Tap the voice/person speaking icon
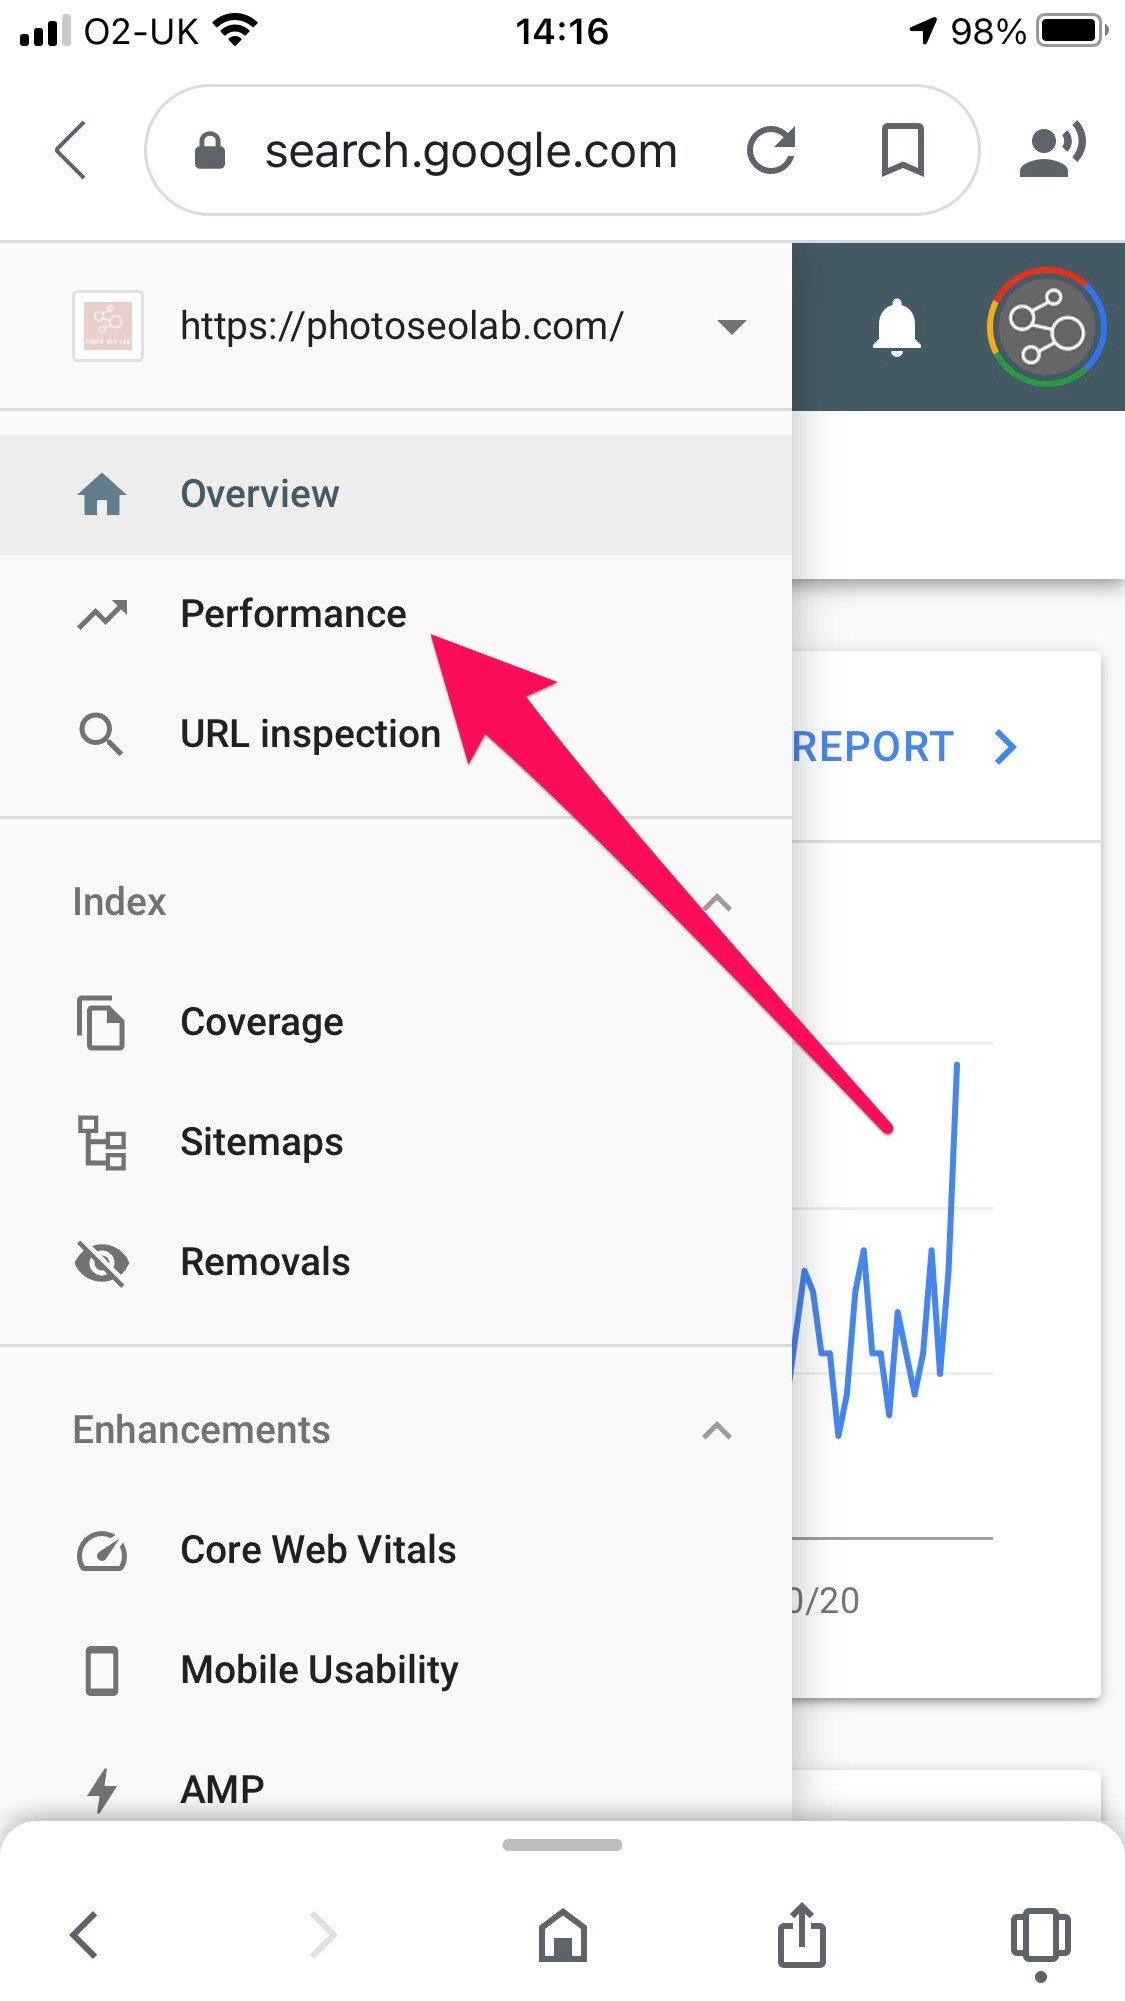 click(1052, 151)
